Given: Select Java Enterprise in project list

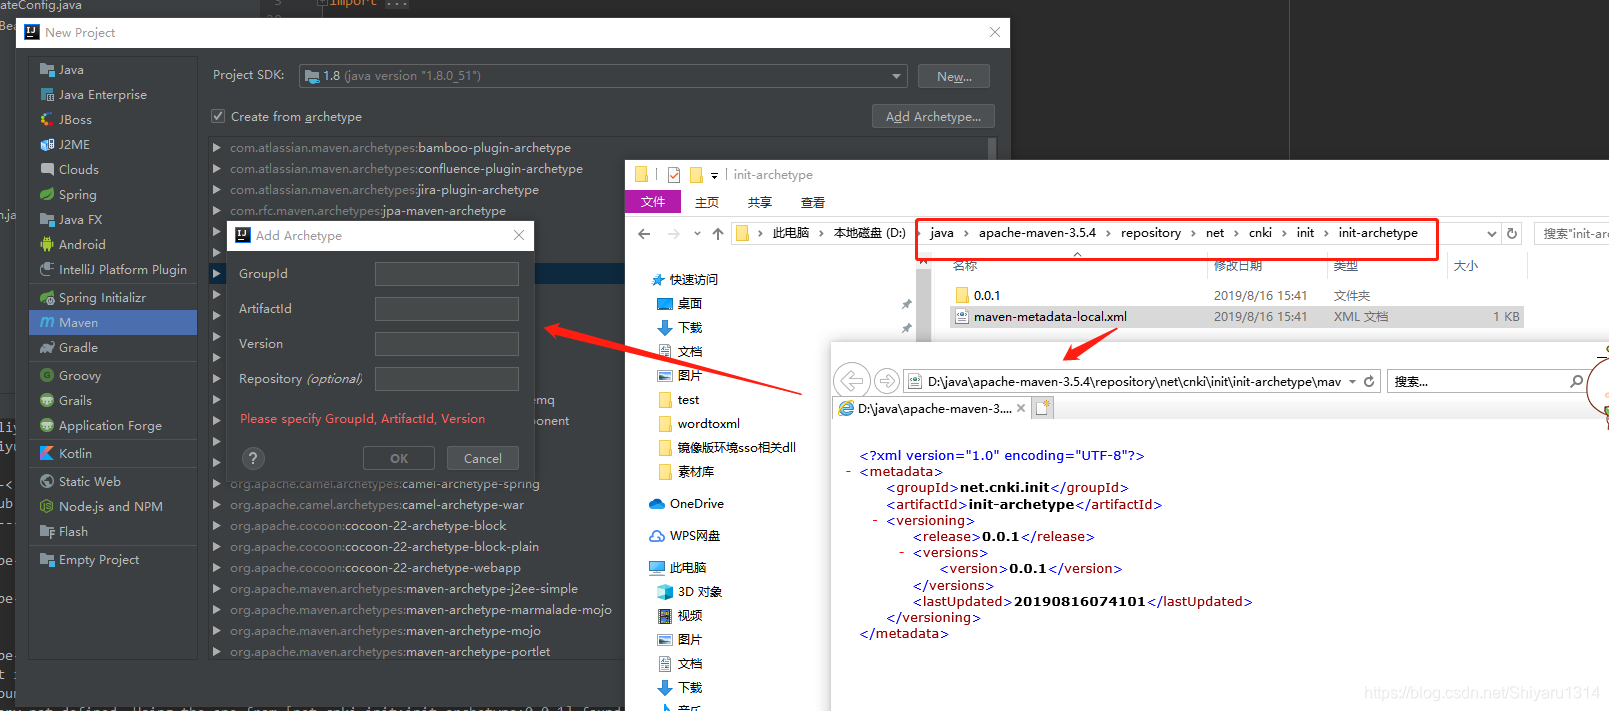Looking at the screenshot, I should [102, 95].
